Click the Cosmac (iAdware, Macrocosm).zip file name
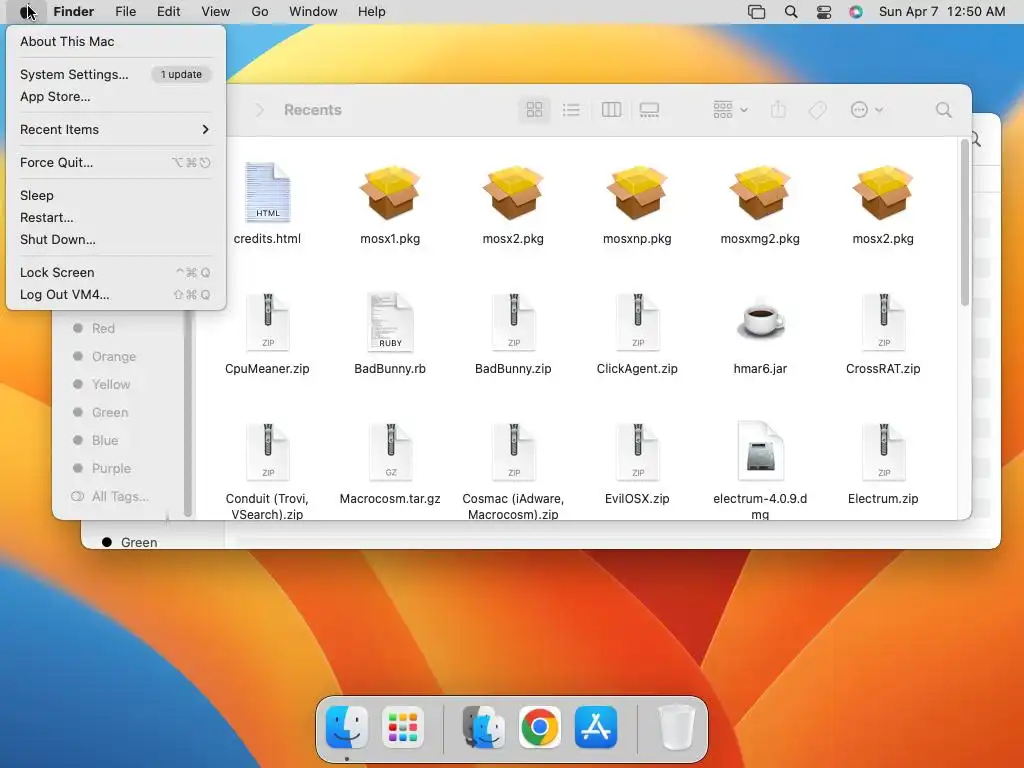Screen dimensions: 1024x768 tap(513, 506)
